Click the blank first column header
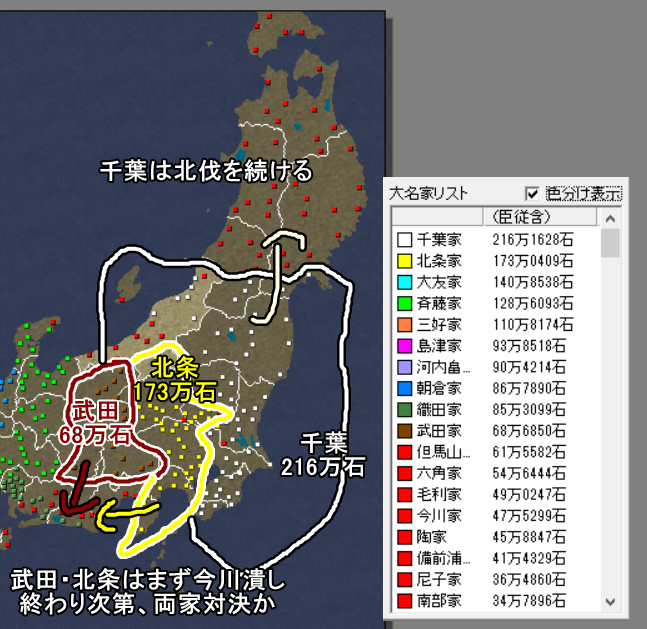 pyautogui.click(x=435, y=217)
